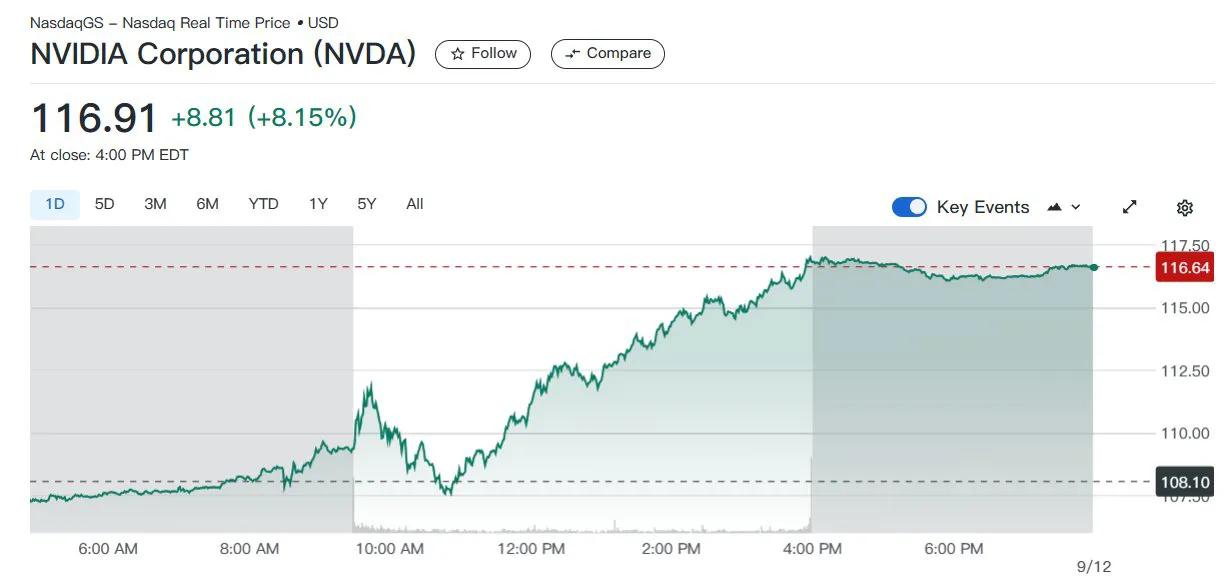Click the red 116.64 price label
This screenshot has height=583, width=1229.
(x=1184, y=268)
